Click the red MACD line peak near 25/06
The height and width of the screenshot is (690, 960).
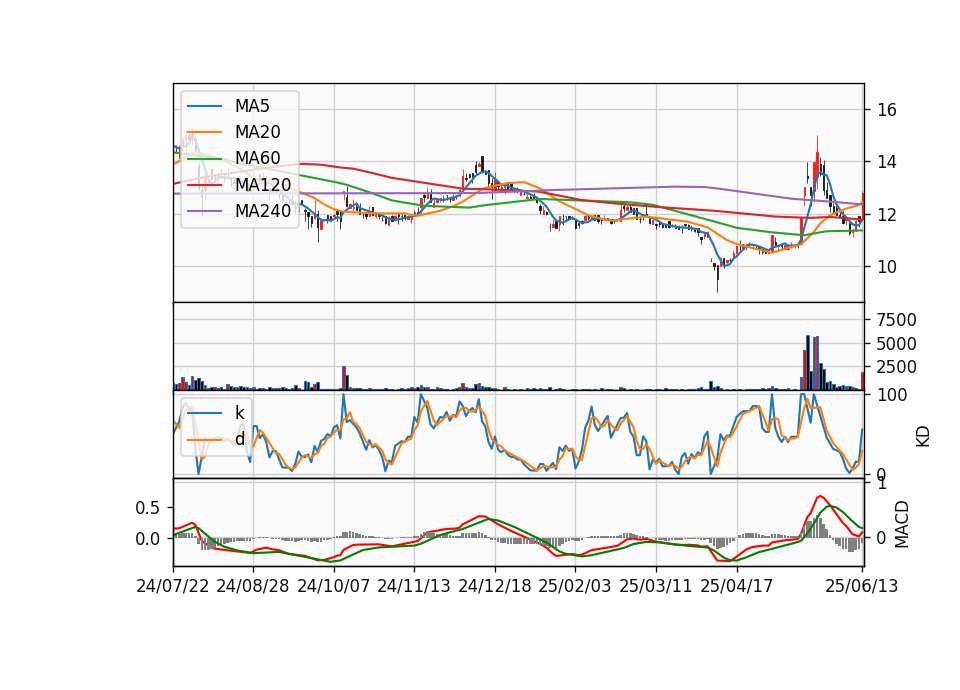click(820, 497)
